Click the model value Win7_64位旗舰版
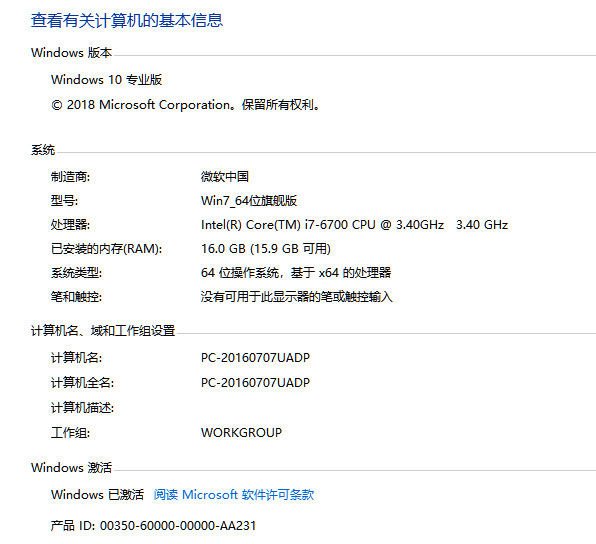This screenshot has height=544, width=596. tap(249, 200)
